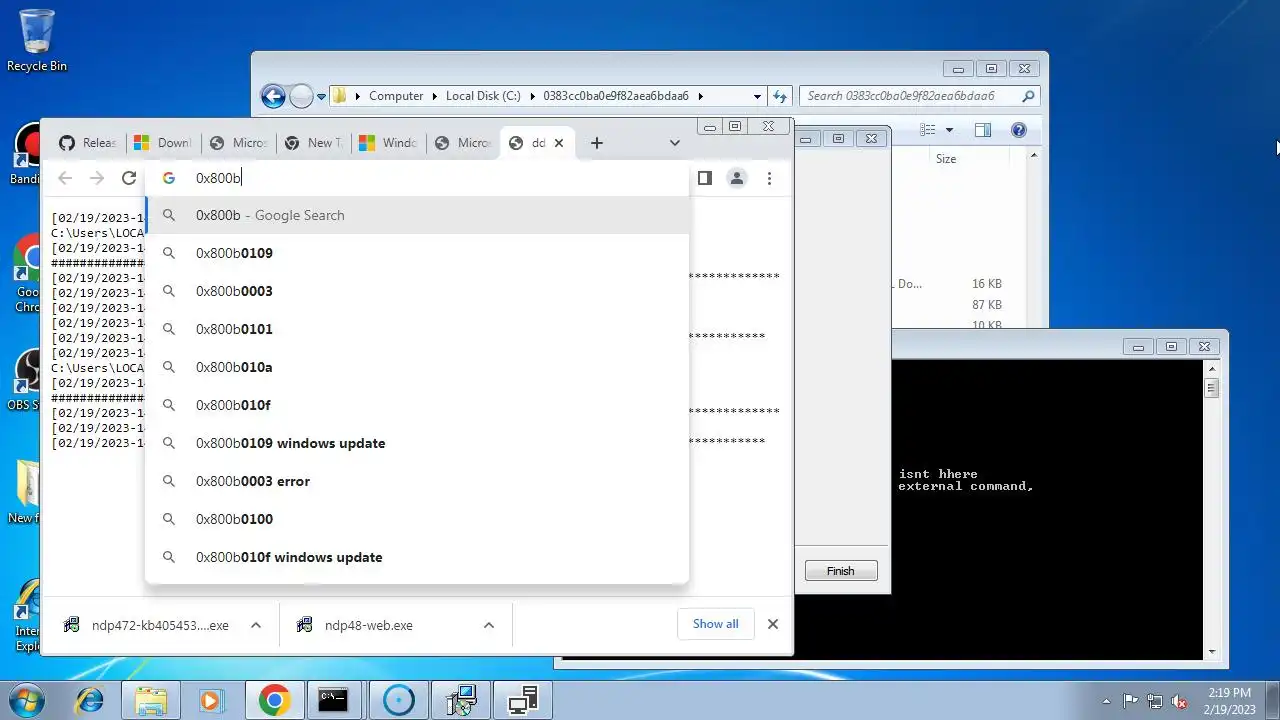Switch to the Windows tab
1280x720 pixels.
(387, 143)
